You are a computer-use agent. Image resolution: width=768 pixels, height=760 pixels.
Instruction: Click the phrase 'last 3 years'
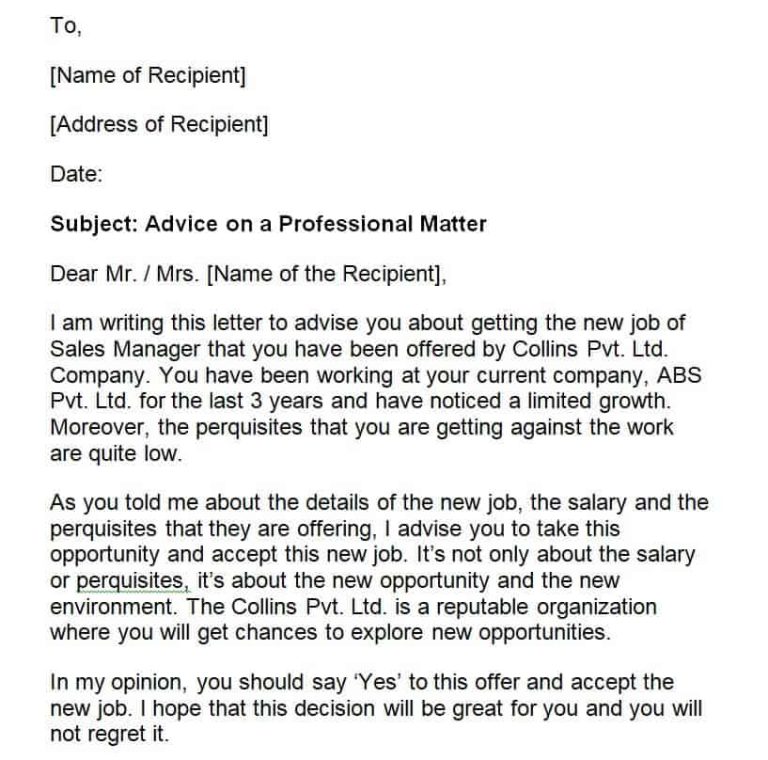266,401
